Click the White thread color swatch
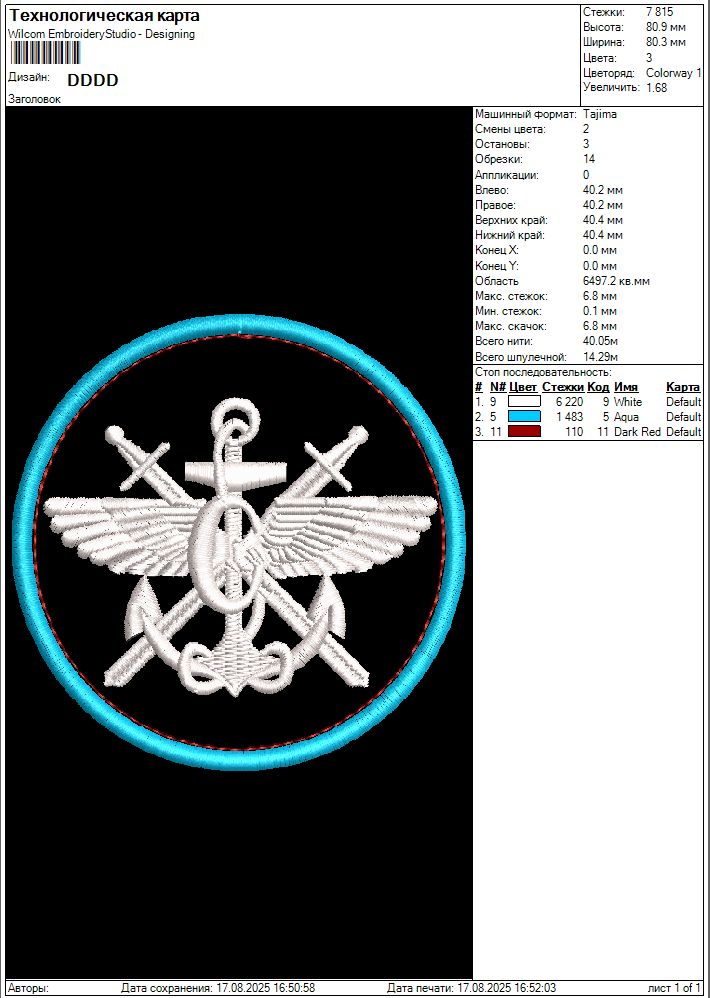 coord(524,402)
